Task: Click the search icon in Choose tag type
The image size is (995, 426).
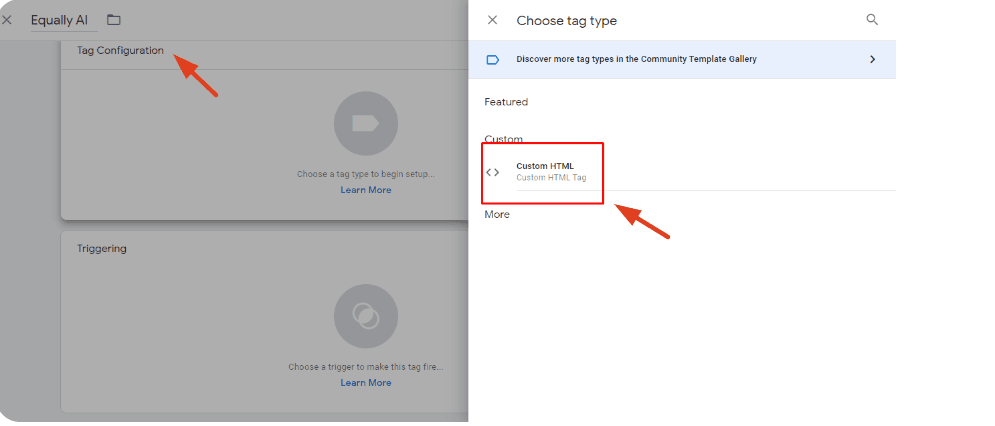Action: [872, 20]
